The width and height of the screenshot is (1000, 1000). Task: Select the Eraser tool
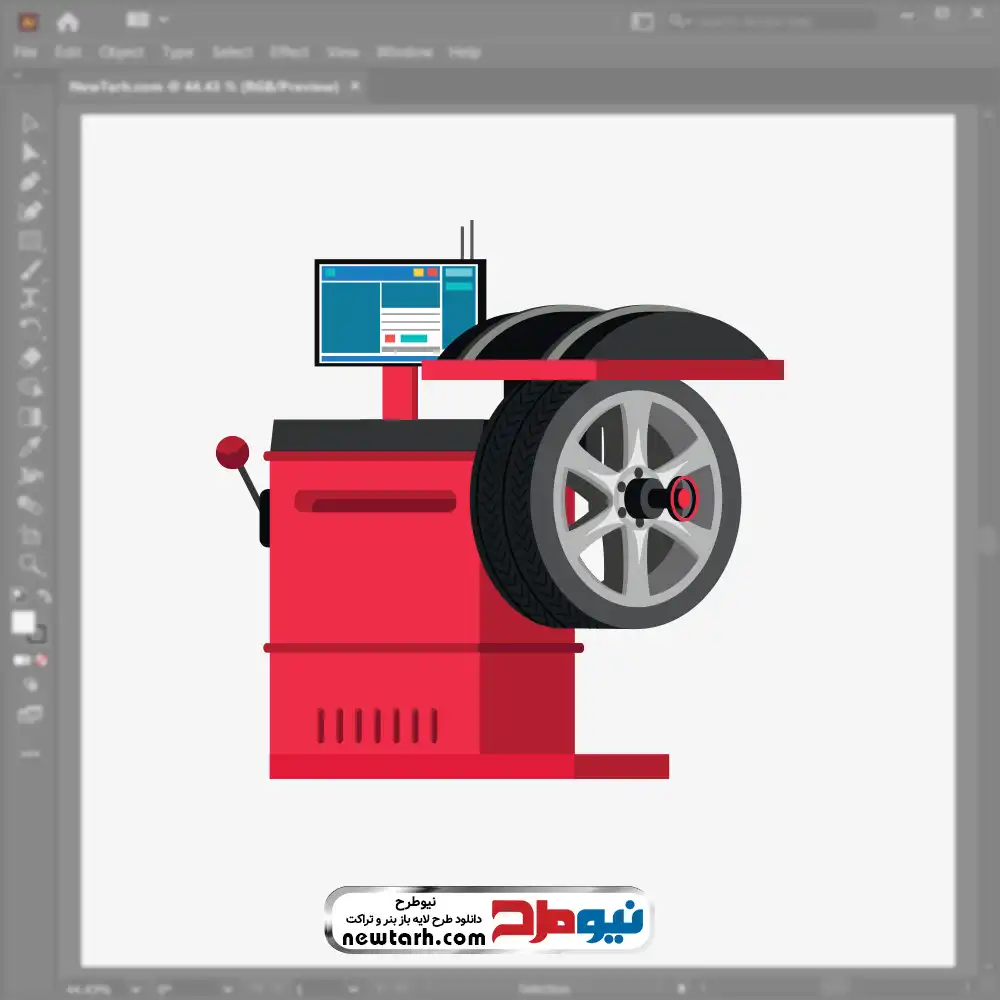(30, 358)
